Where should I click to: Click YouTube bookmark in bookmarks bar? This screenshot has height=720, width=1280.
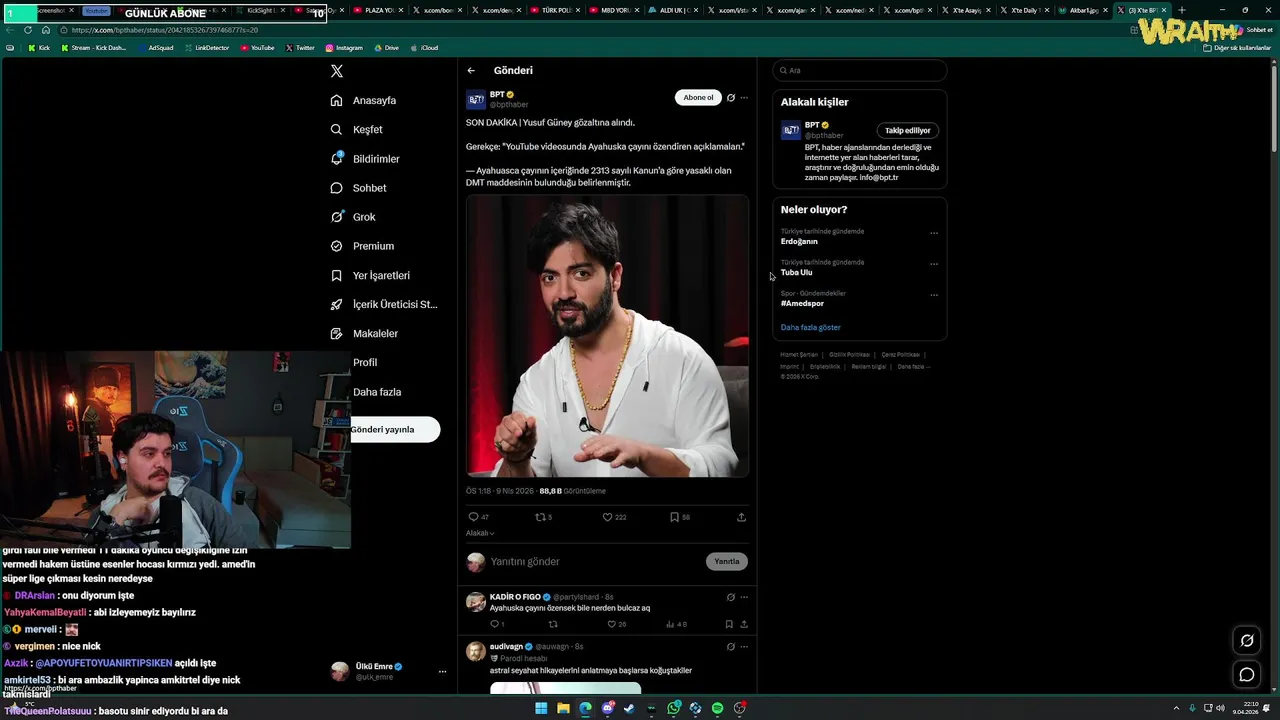[257, 48]
